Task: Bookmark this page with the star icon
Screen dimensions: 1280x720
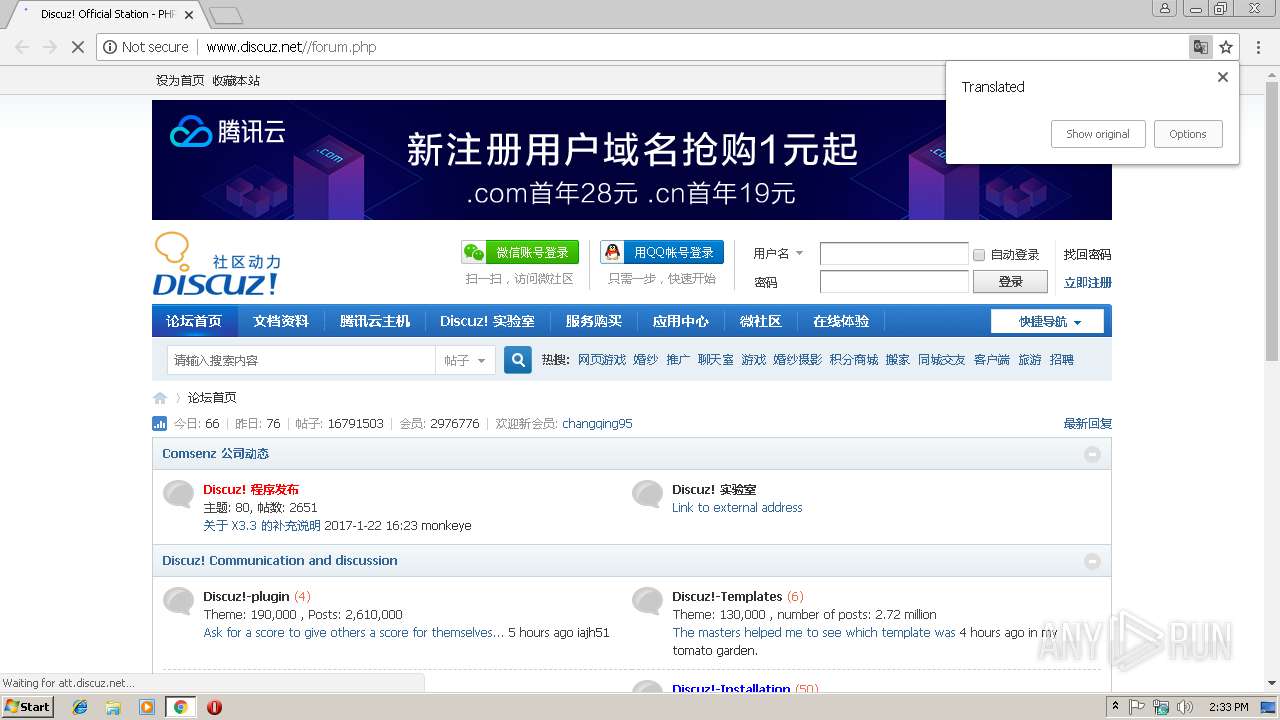Action: [x=1226, y=47]
